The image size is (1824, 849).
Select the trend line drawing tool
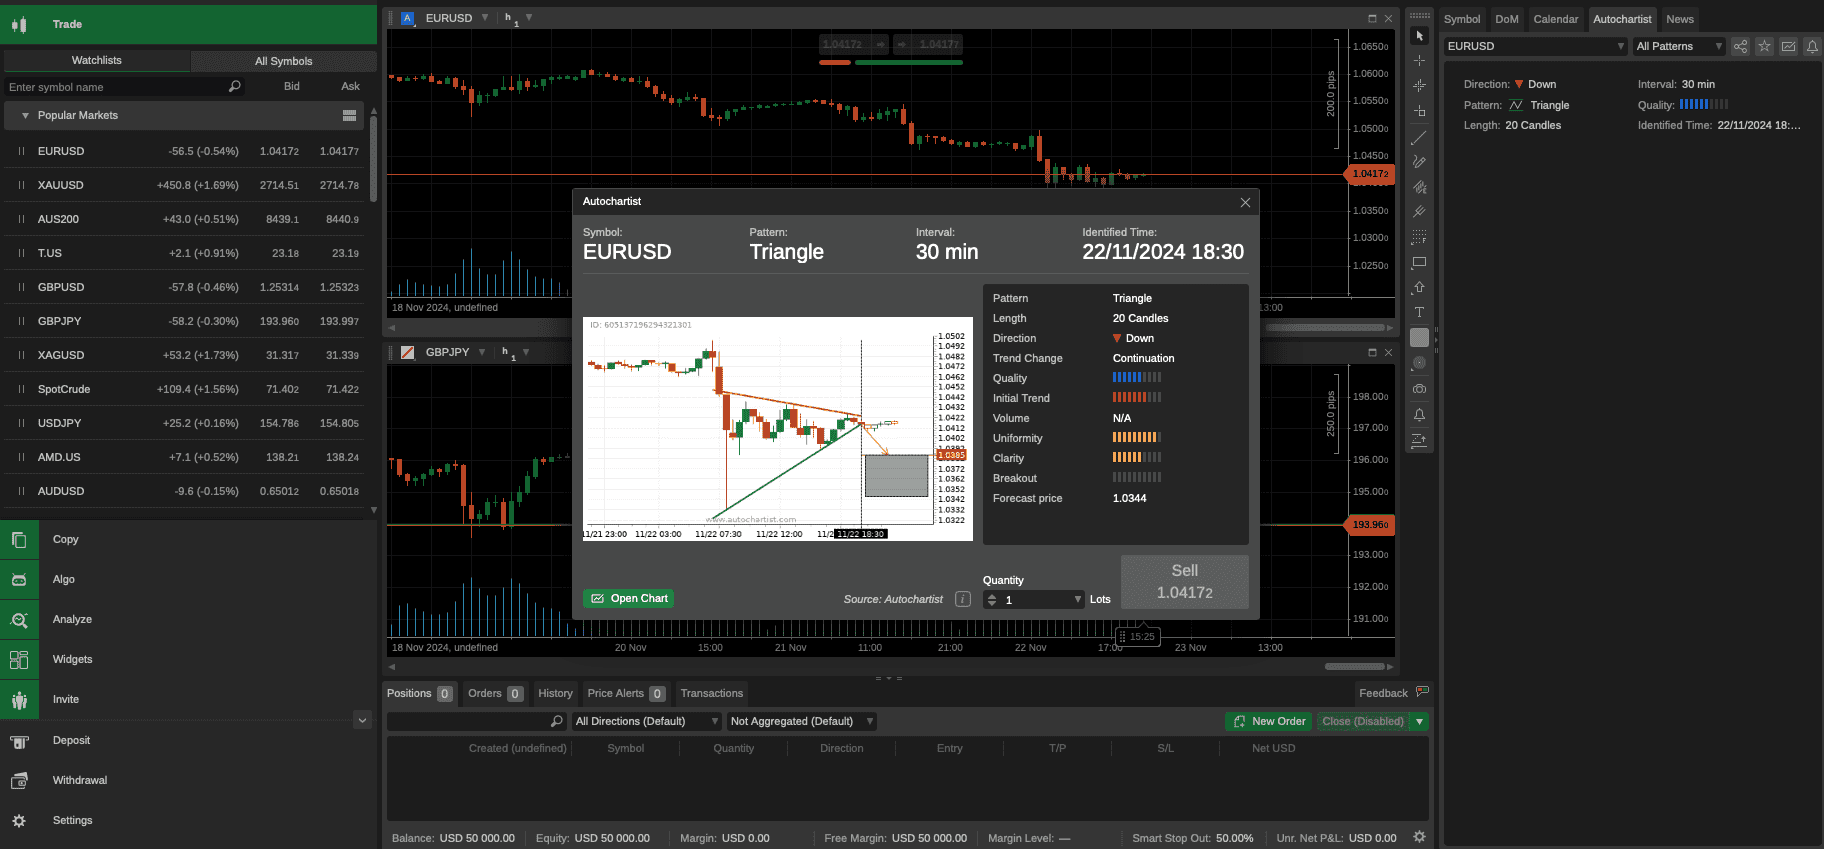tap(1419, 137)
